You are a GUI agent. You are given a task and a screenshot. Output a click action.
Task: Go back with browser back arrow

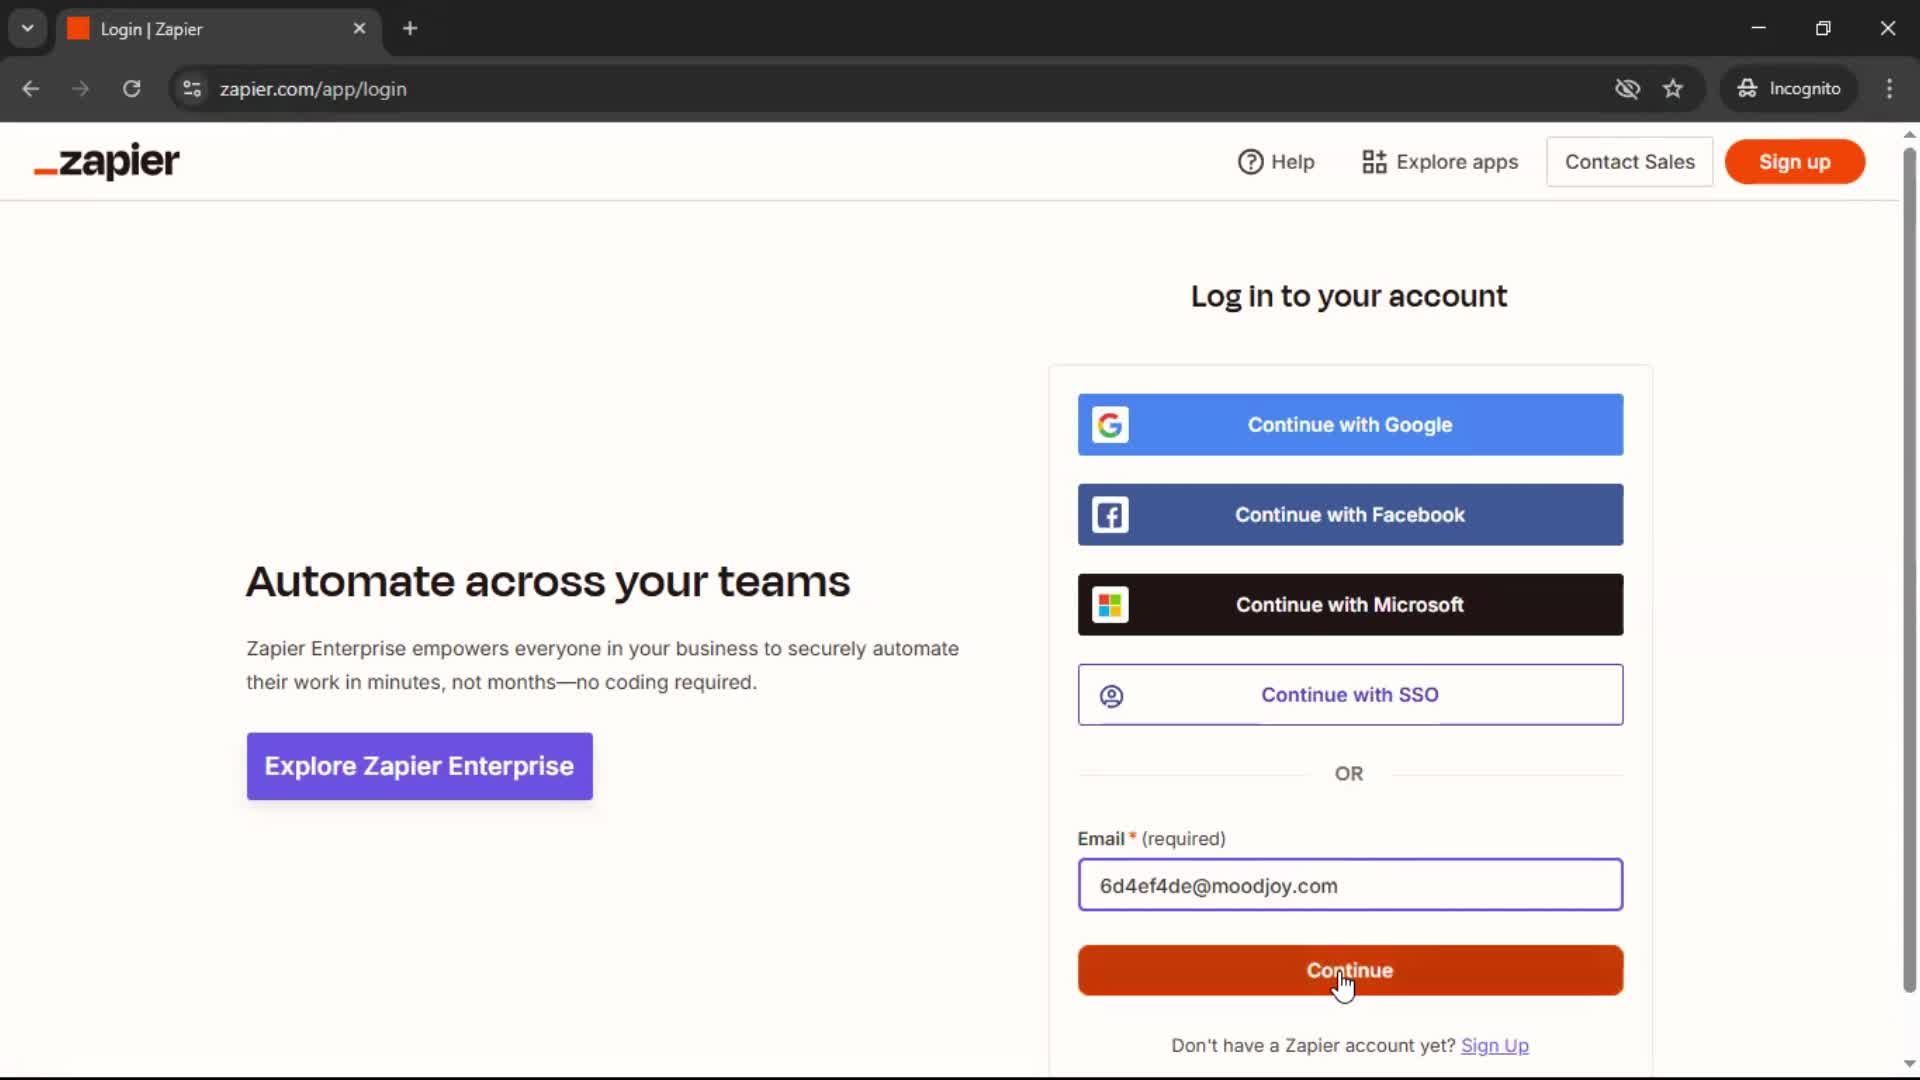(x=31, y=89)
